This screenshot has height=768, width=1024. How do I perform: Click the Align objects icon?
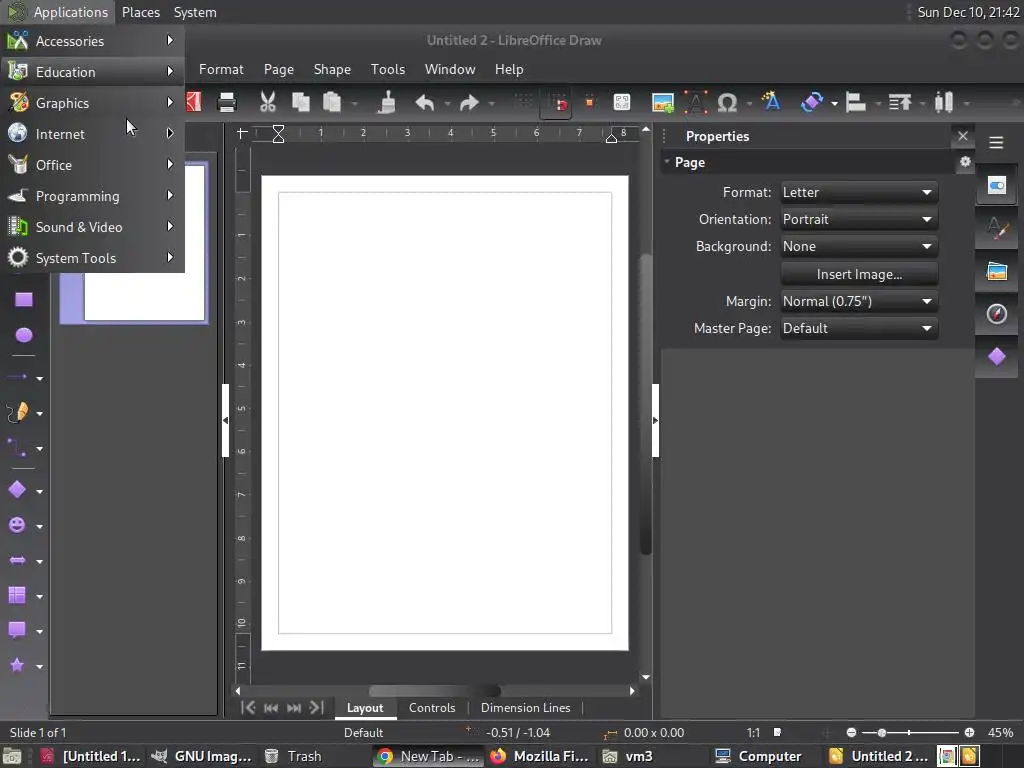(856, 103)
